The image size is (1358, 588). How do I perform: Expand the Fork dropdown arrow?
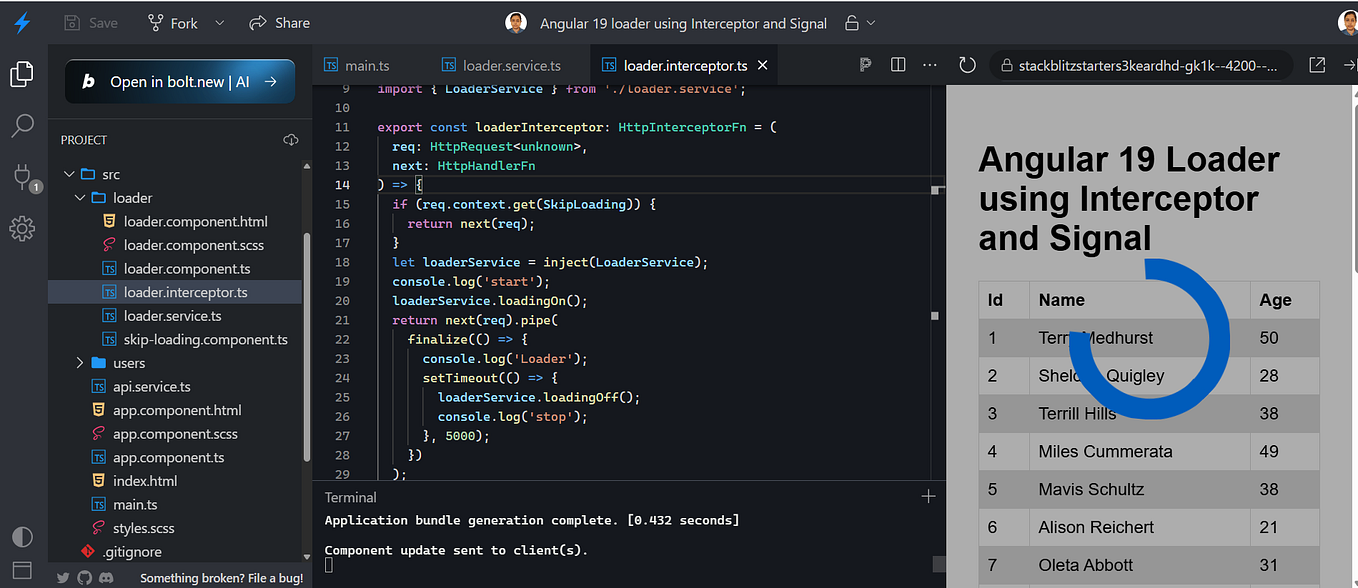coord(220,23)
